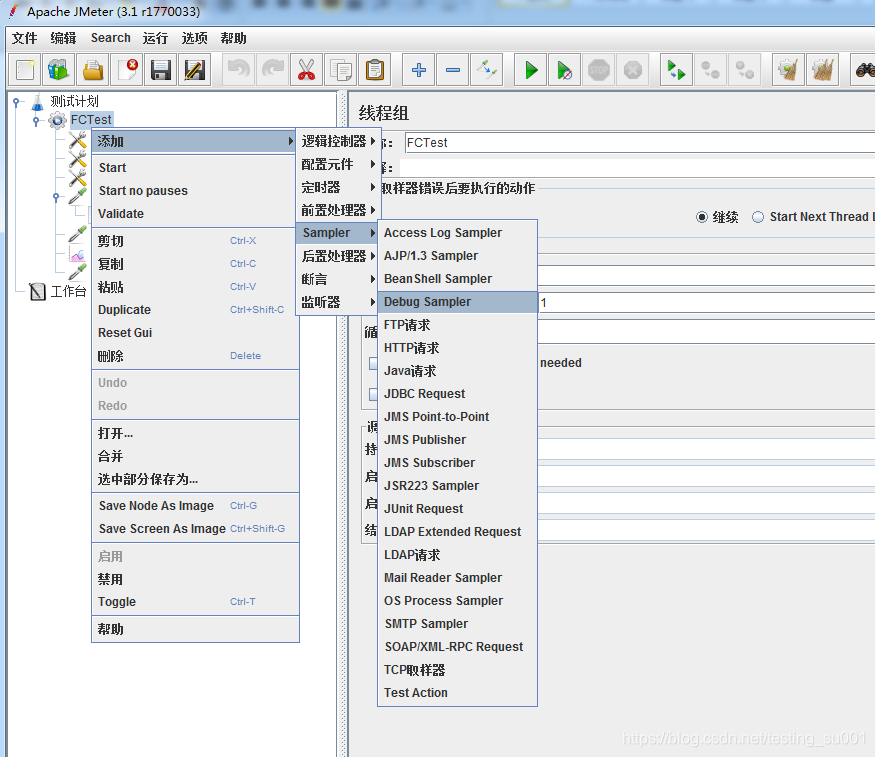The image size is (875, 757).
Task: Click the Remote Stop All icon
Action: 710,70
